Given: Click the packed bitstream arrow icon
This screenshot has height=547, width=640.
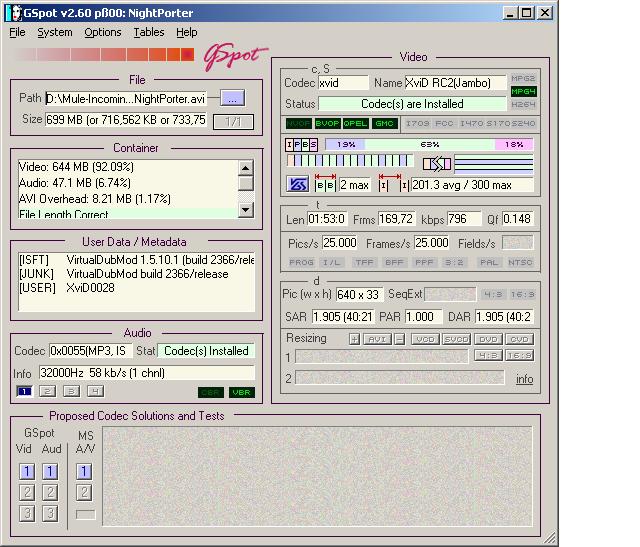Looking at the screenshot, I should coord(437,164).
